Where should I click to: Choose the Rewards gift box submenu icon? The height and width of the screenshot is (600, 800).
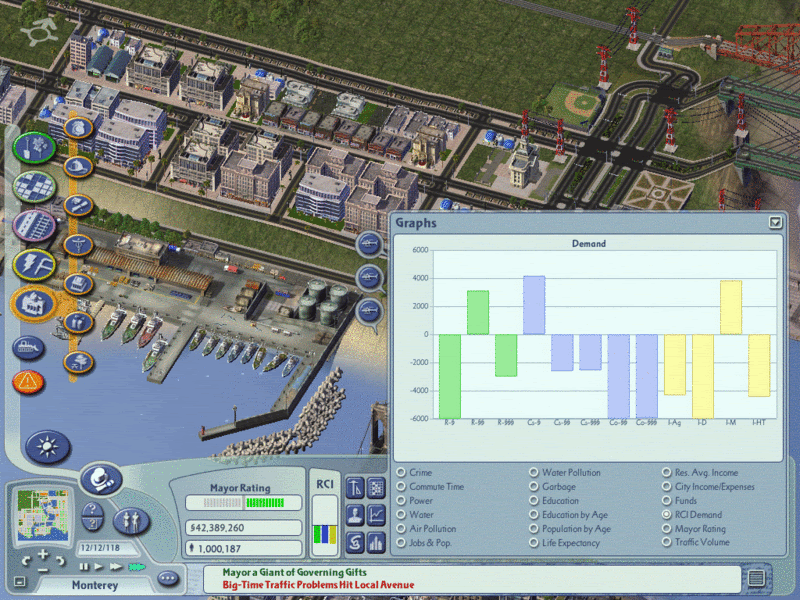point(78,322)
